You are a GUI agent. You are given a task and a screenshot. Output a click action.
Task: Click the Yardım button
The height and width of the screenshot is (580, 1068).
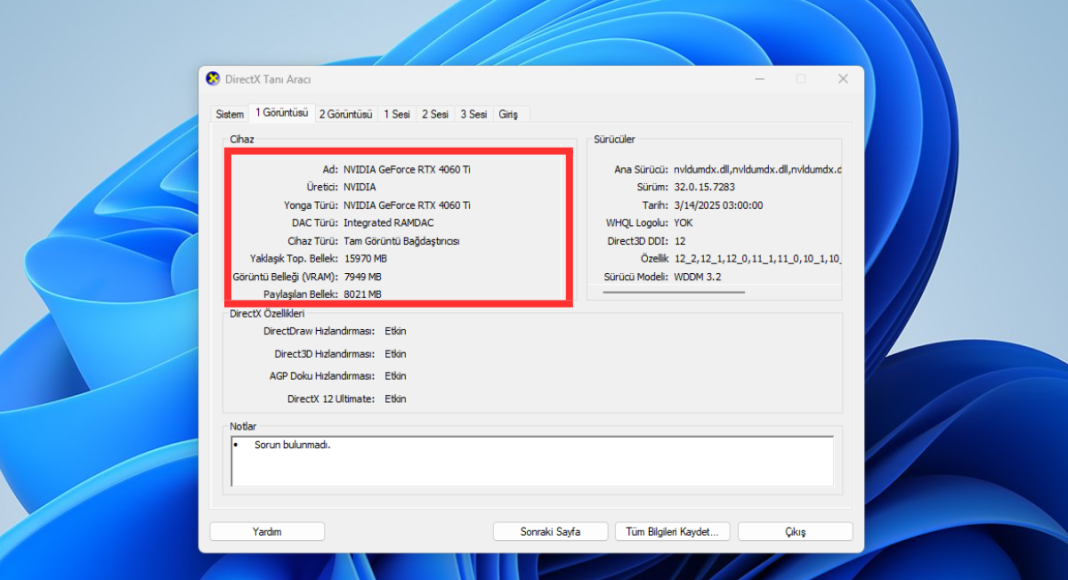click(267, 532)
